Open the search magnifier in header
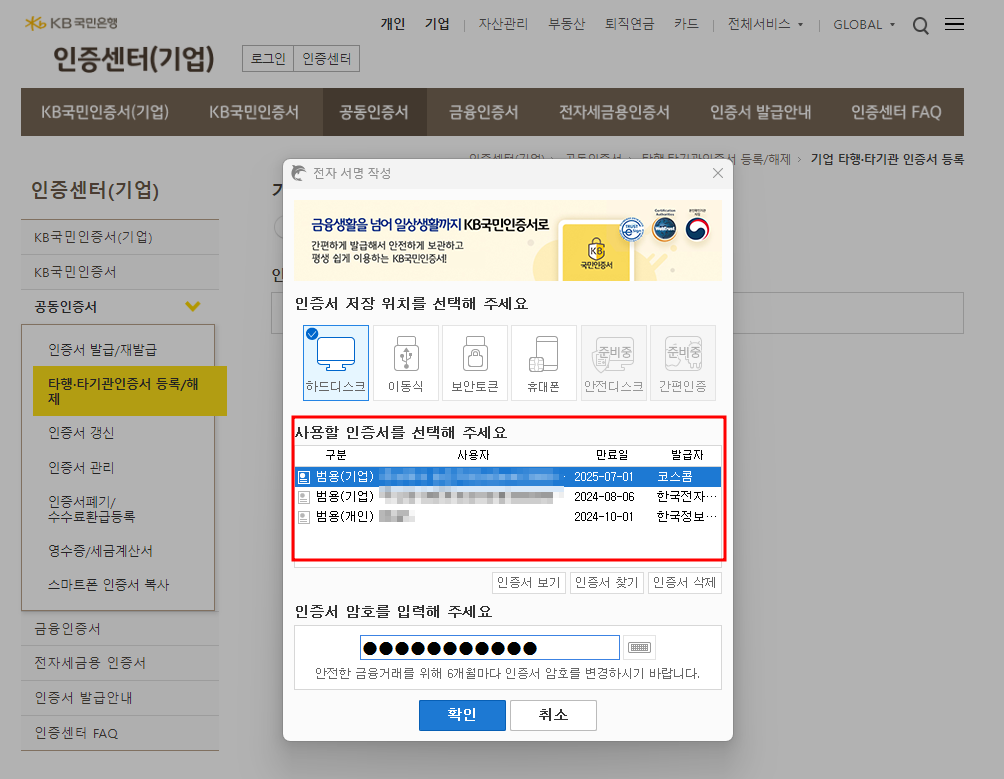This screenshot has width=1004, height=779. (x=920, y=26)
